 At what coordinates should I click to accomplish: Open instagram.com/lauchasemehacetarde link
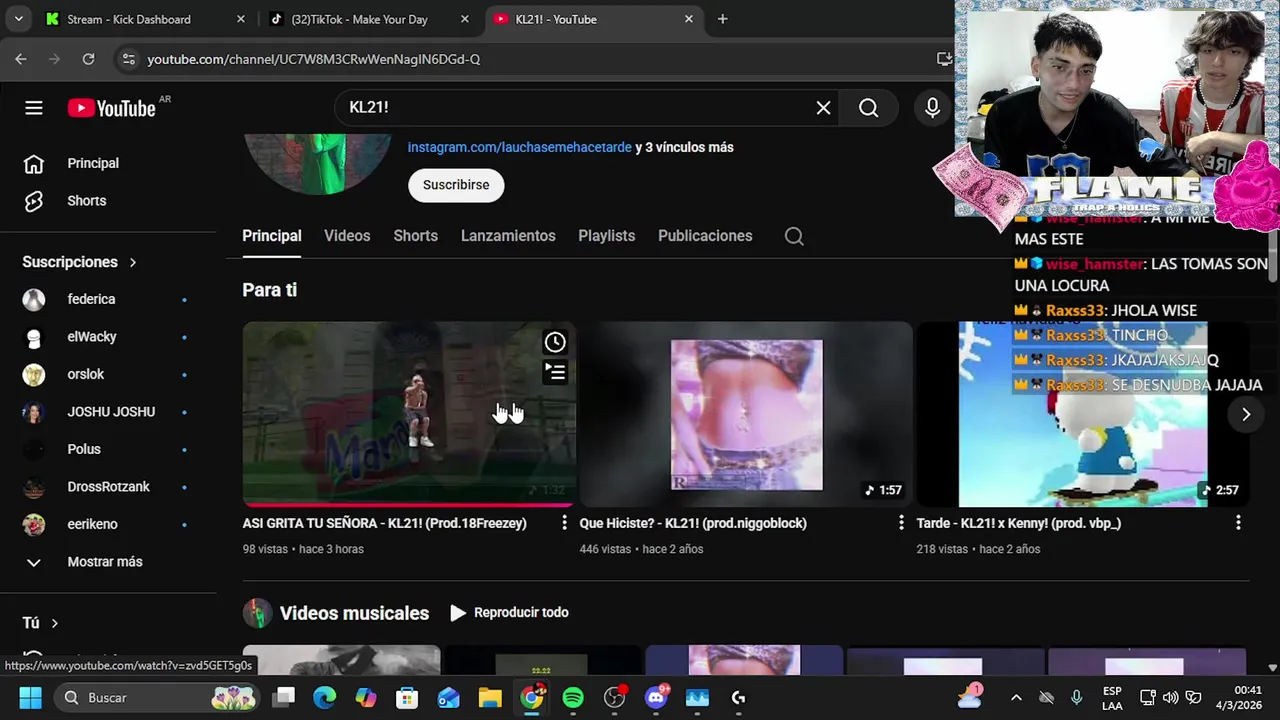(x=519, y=147)
